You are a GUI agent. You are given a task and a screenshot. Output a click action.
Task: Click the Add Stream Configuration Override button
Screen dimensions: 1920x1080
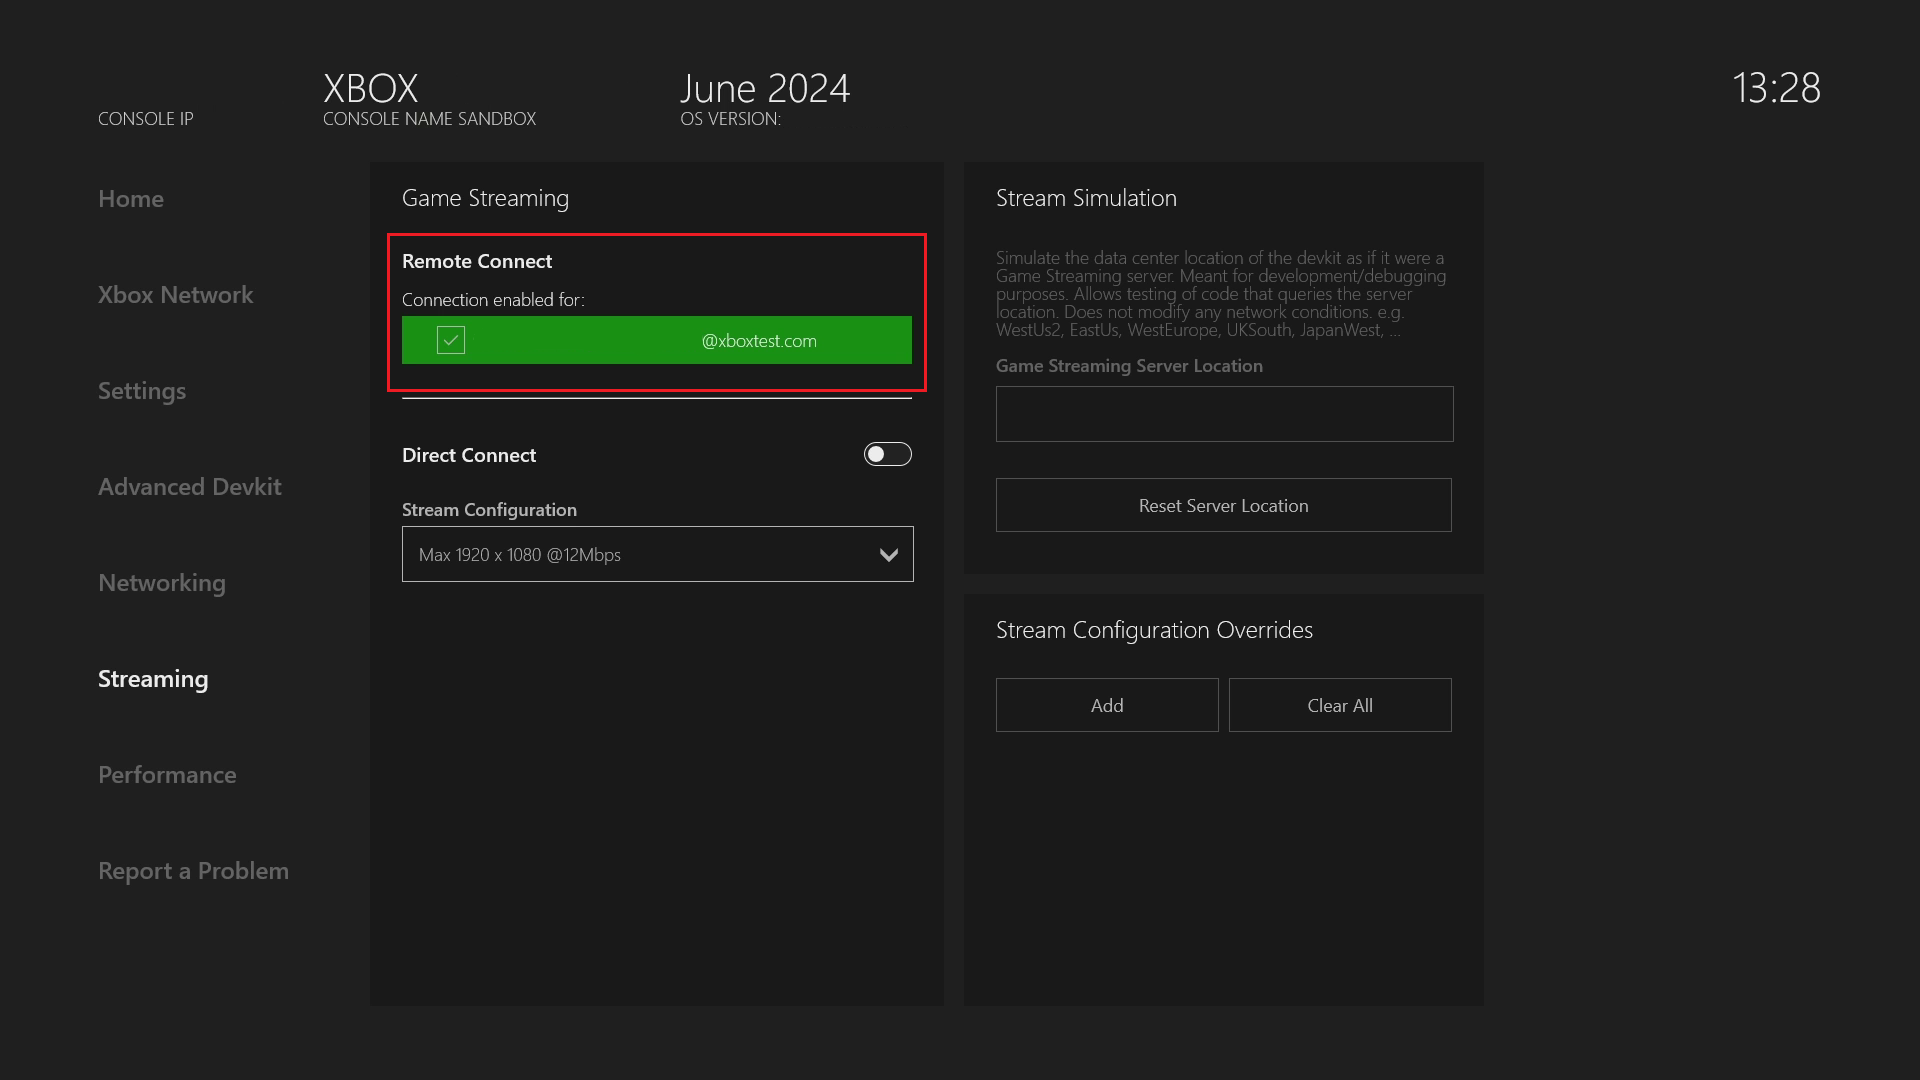1106,704
